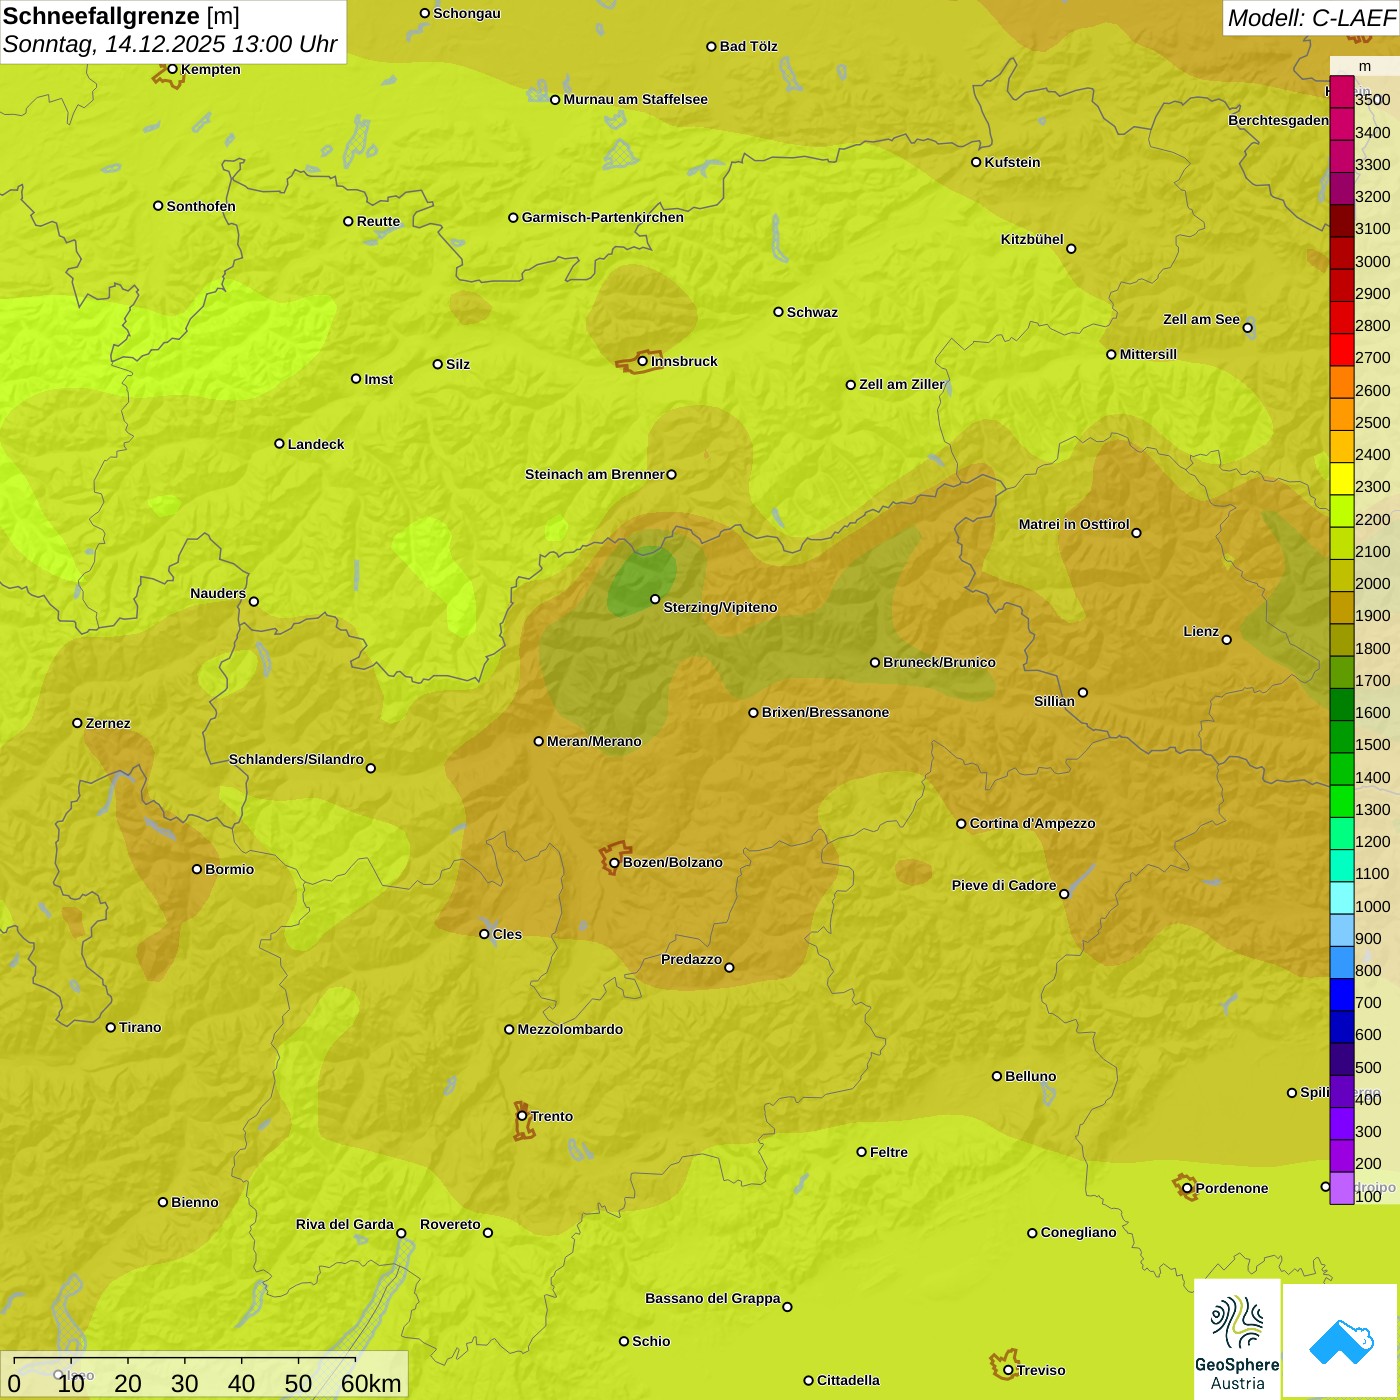This screenshot has width=1400, height=1400.
Task: Click the Bad Tölz label
Action: tap(748, 46)
